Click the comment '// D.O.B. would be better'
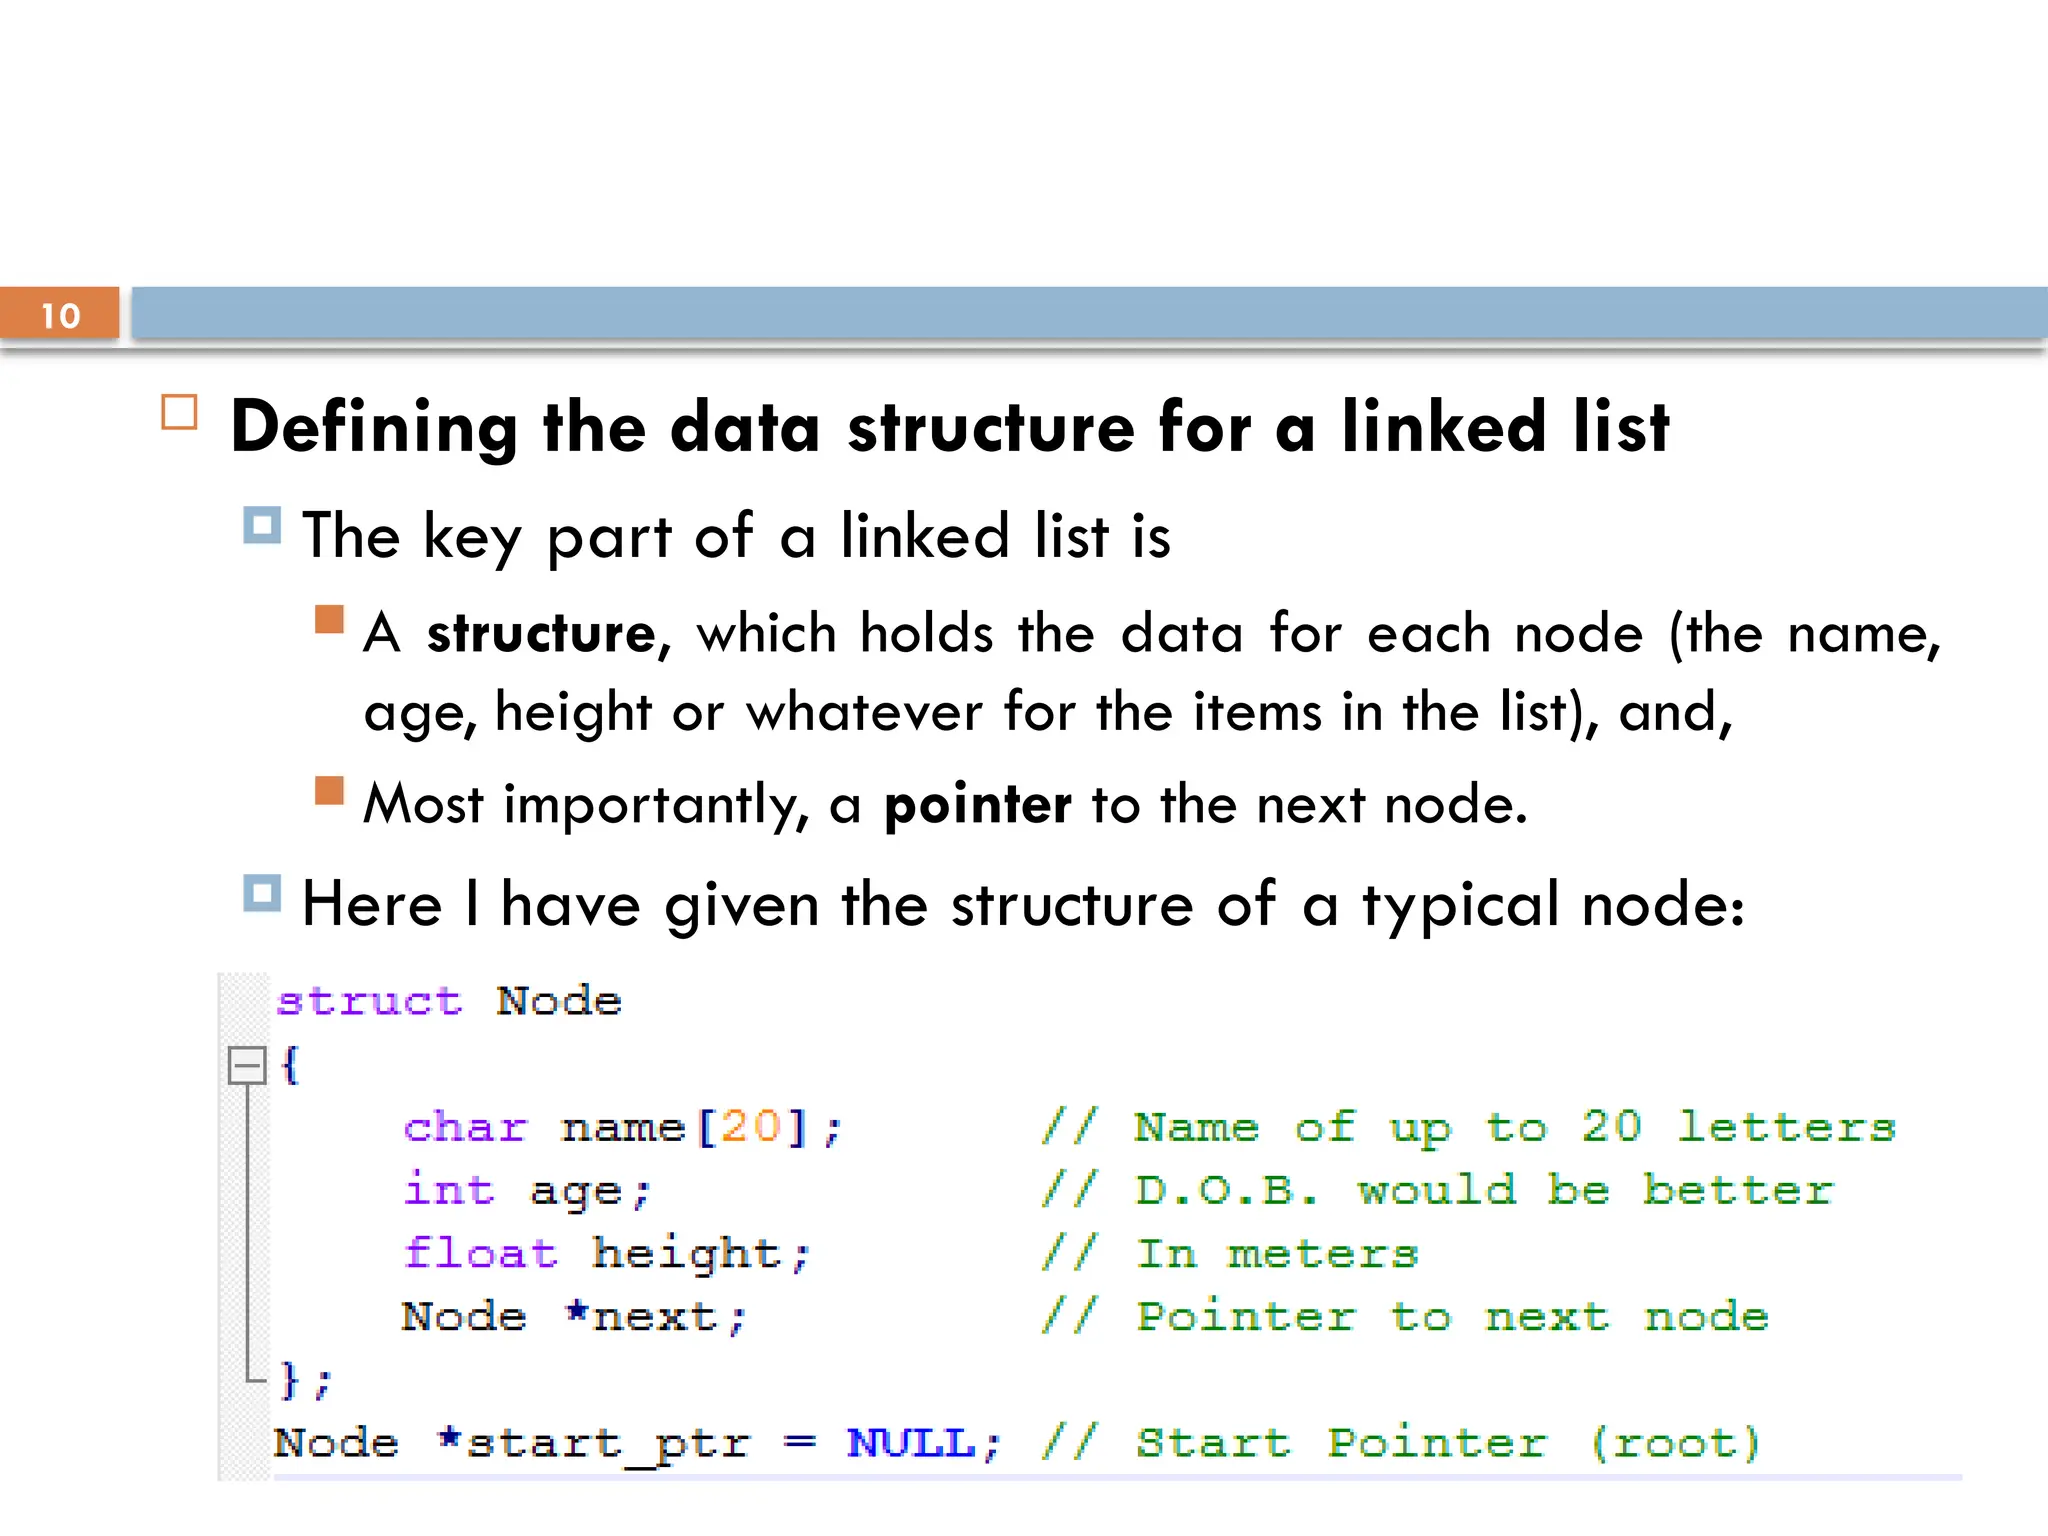Image resolution: width=2048 pixels, height=1536 pixels. 1437,1190
